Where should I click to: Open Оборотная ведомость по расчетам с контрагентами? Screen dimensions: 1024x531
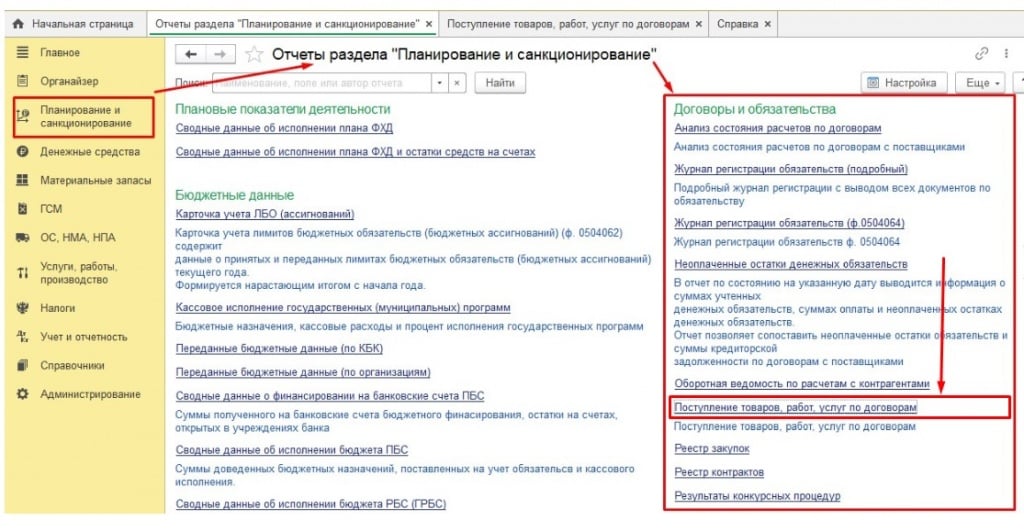coord(801,384)
